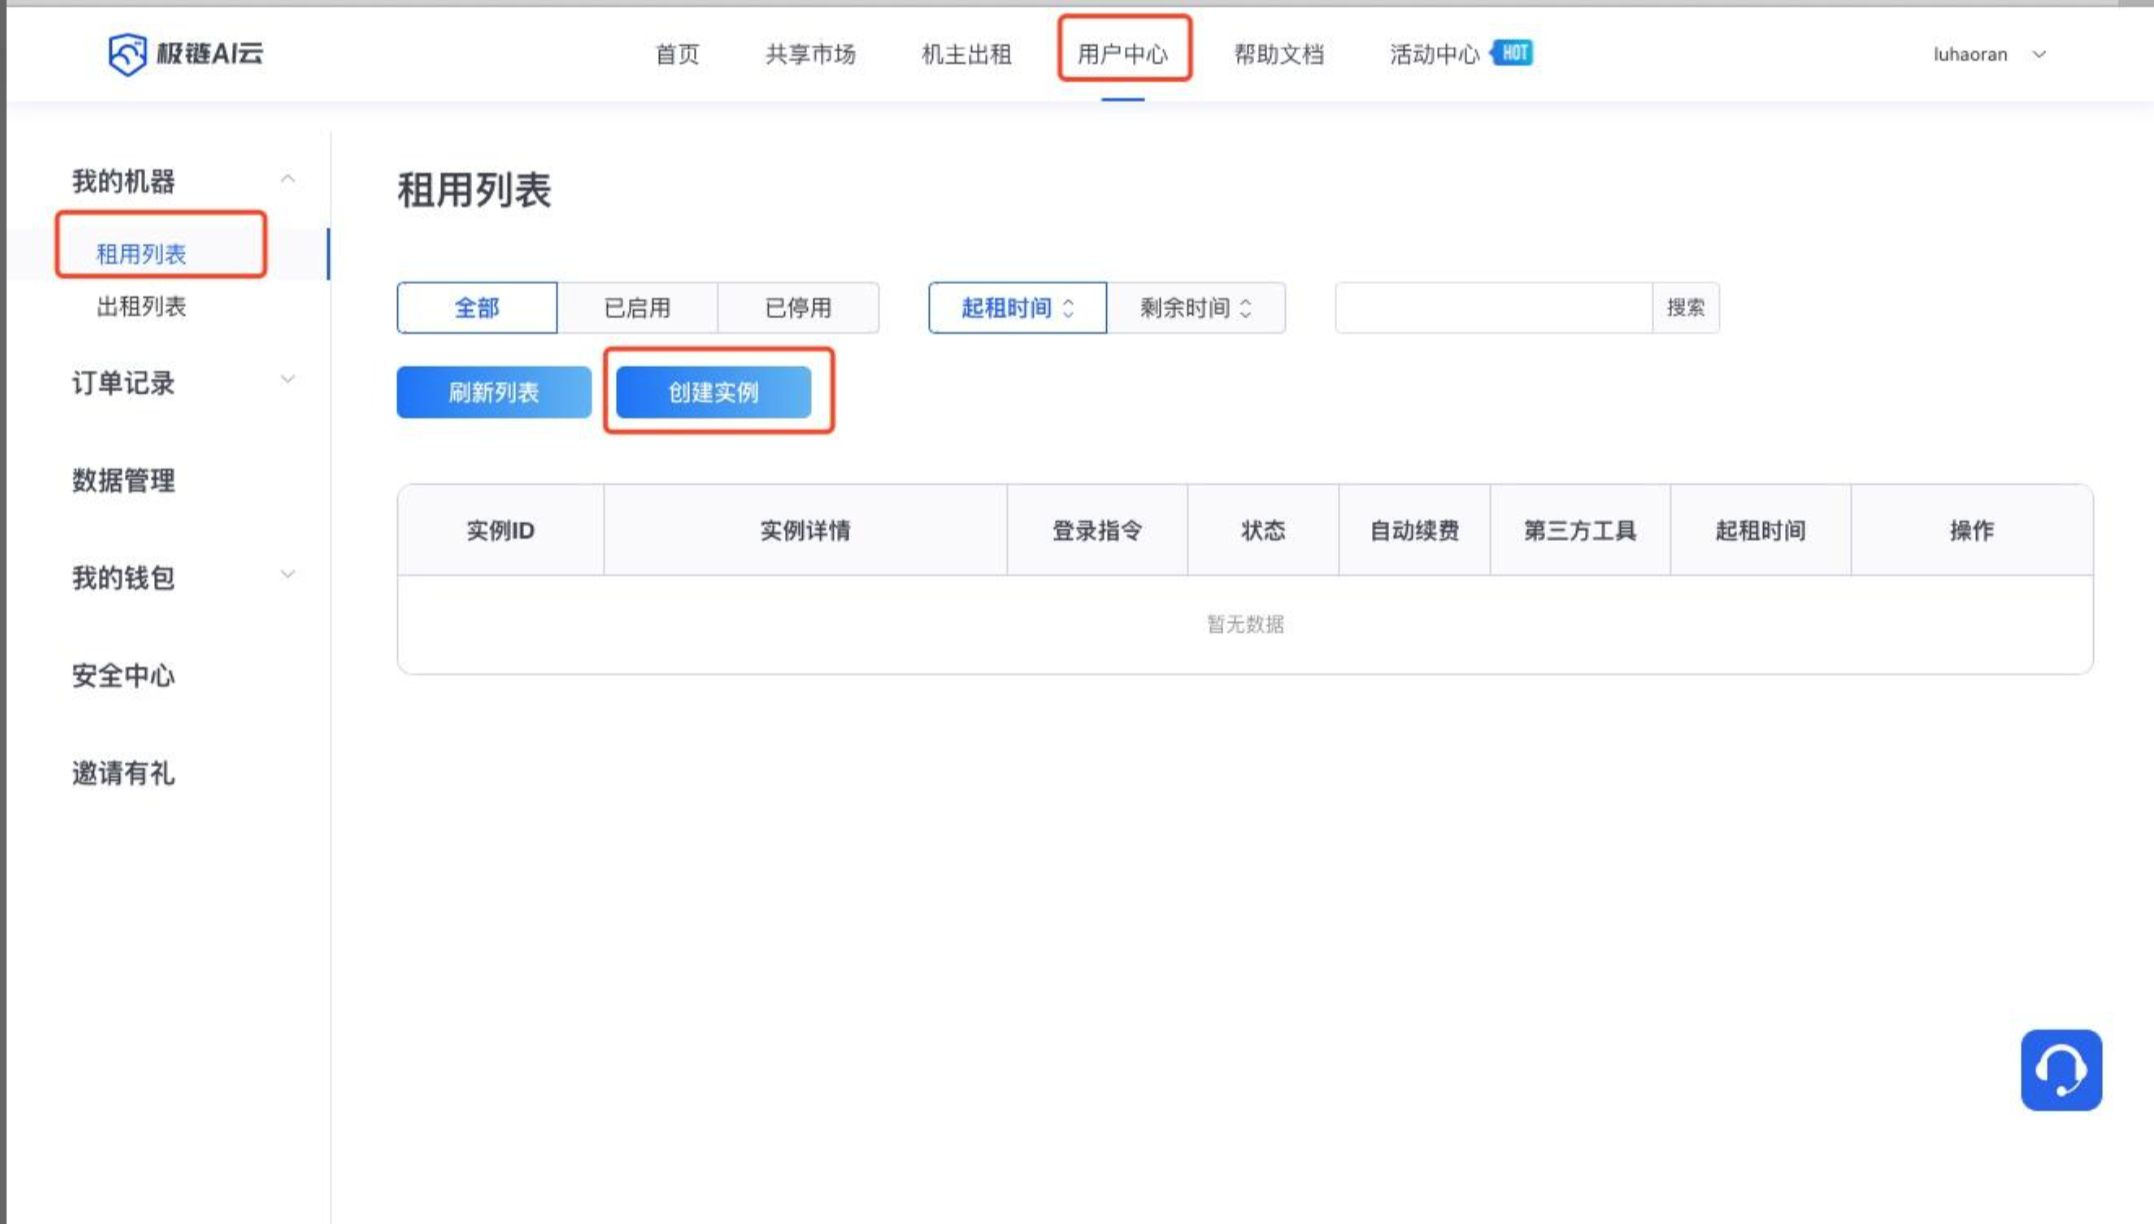This screenshot has width=2154, height=1224.
Task: Click 我的机器 sidebar heading
Action: click(123, 181)
